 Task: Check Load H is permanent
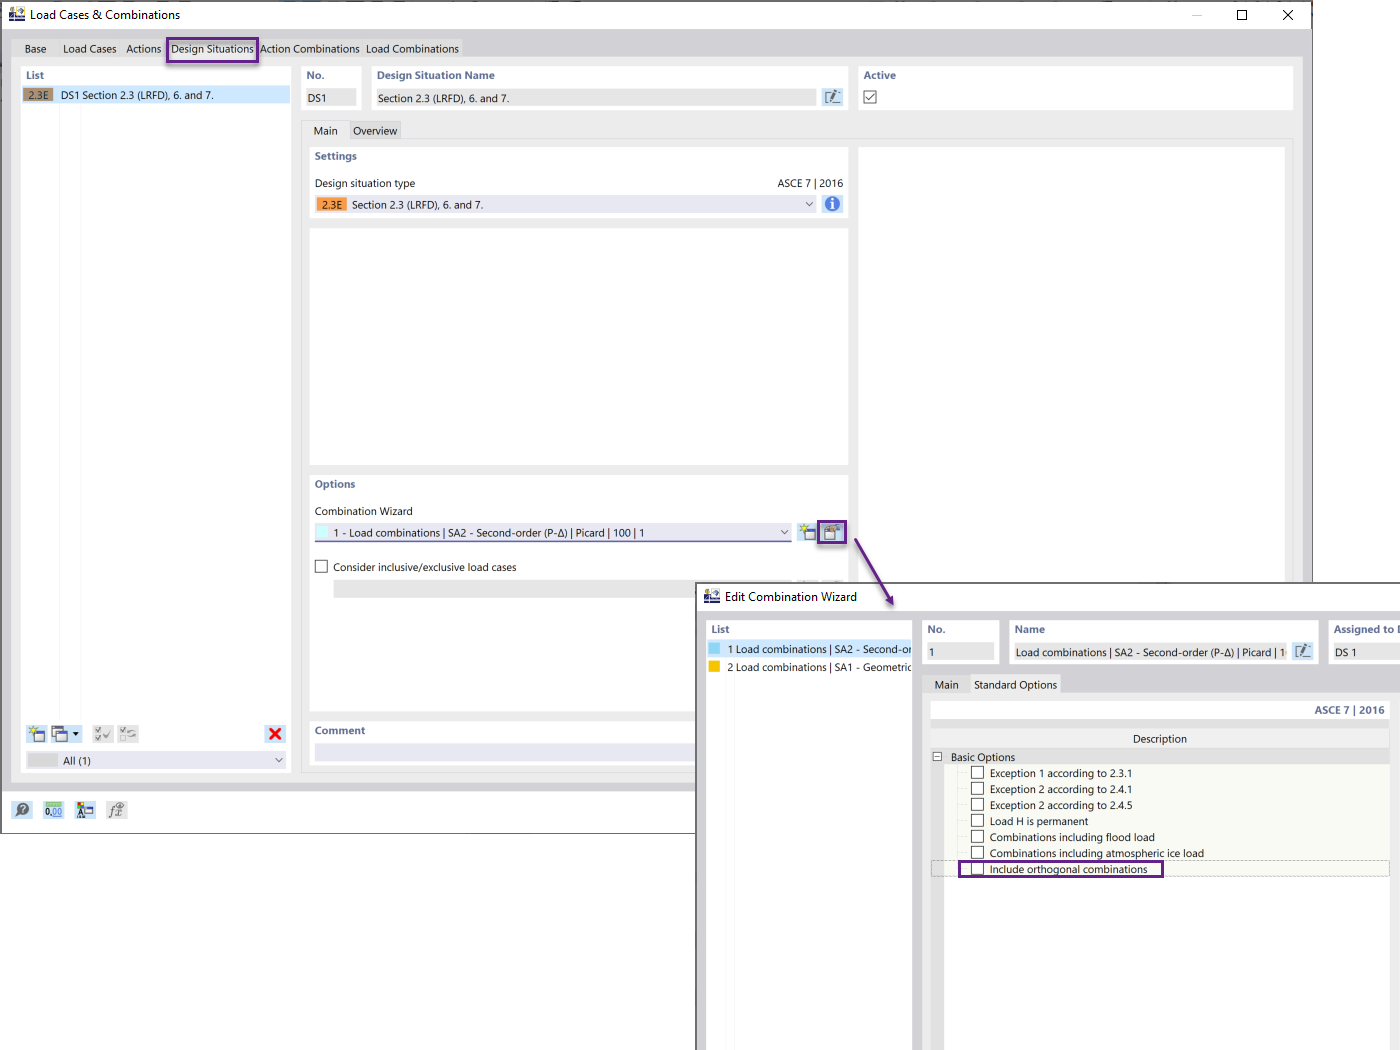pyautogui.click(x=978, y=821)
